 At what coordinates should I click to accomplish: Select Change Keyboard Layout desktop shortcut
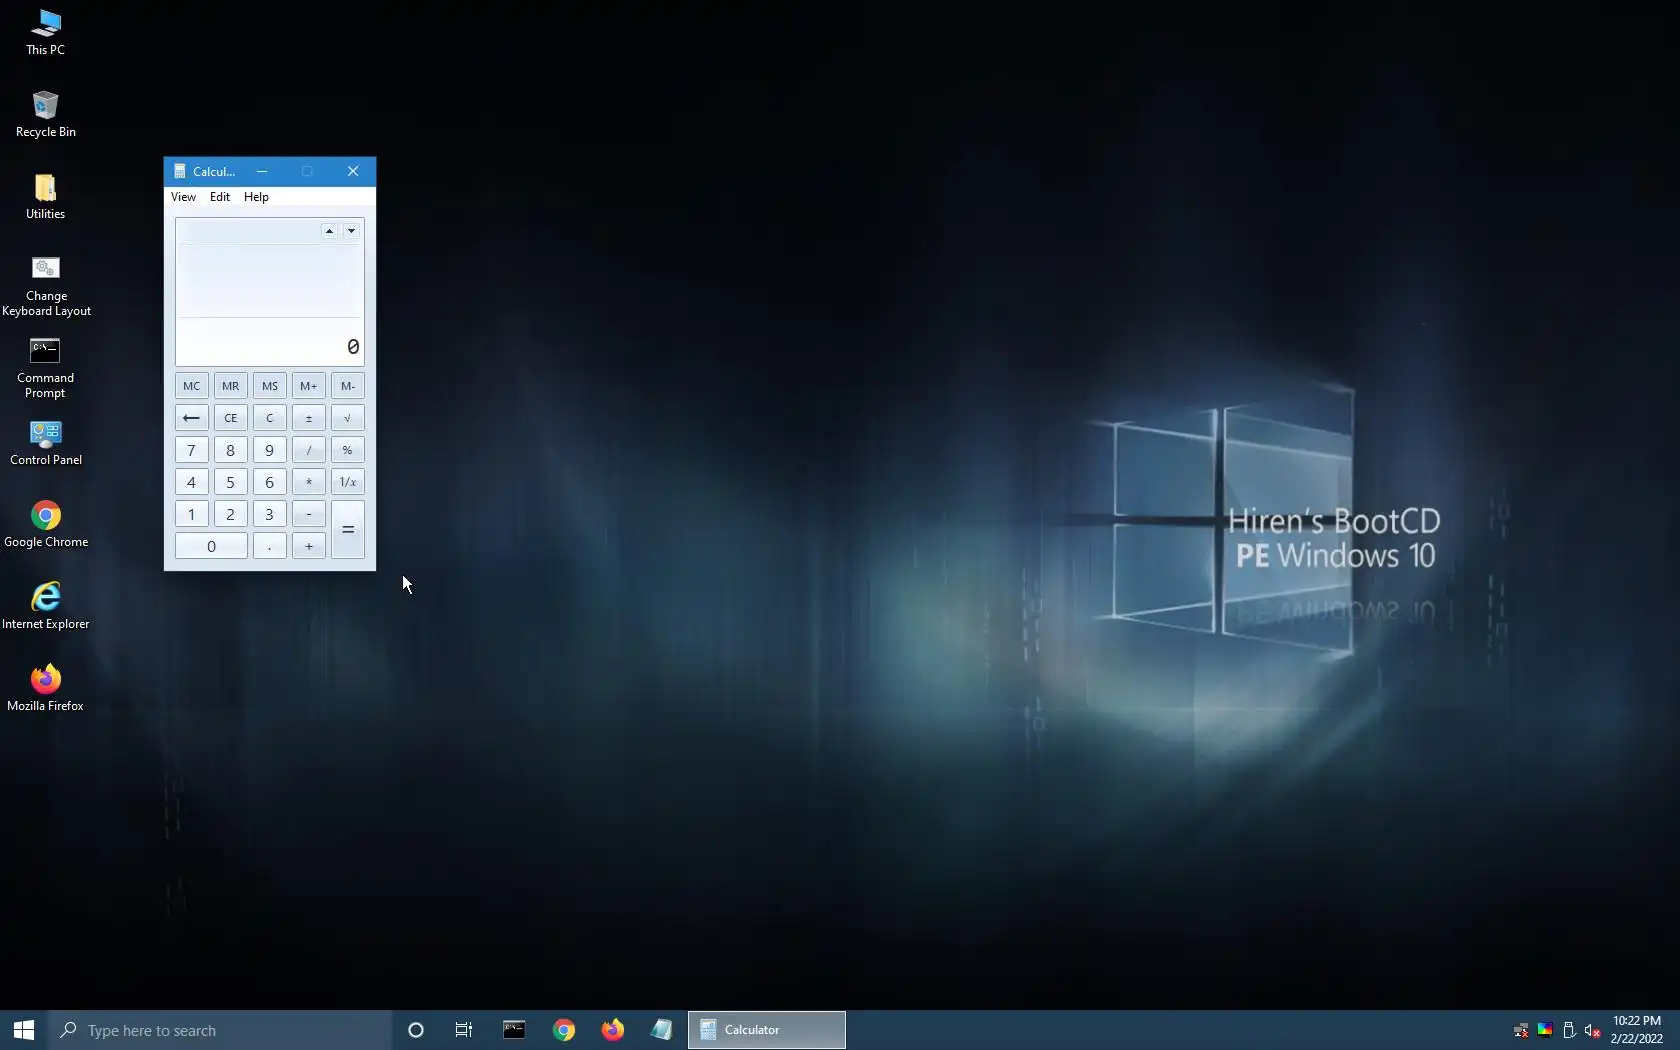coord(46,286)
